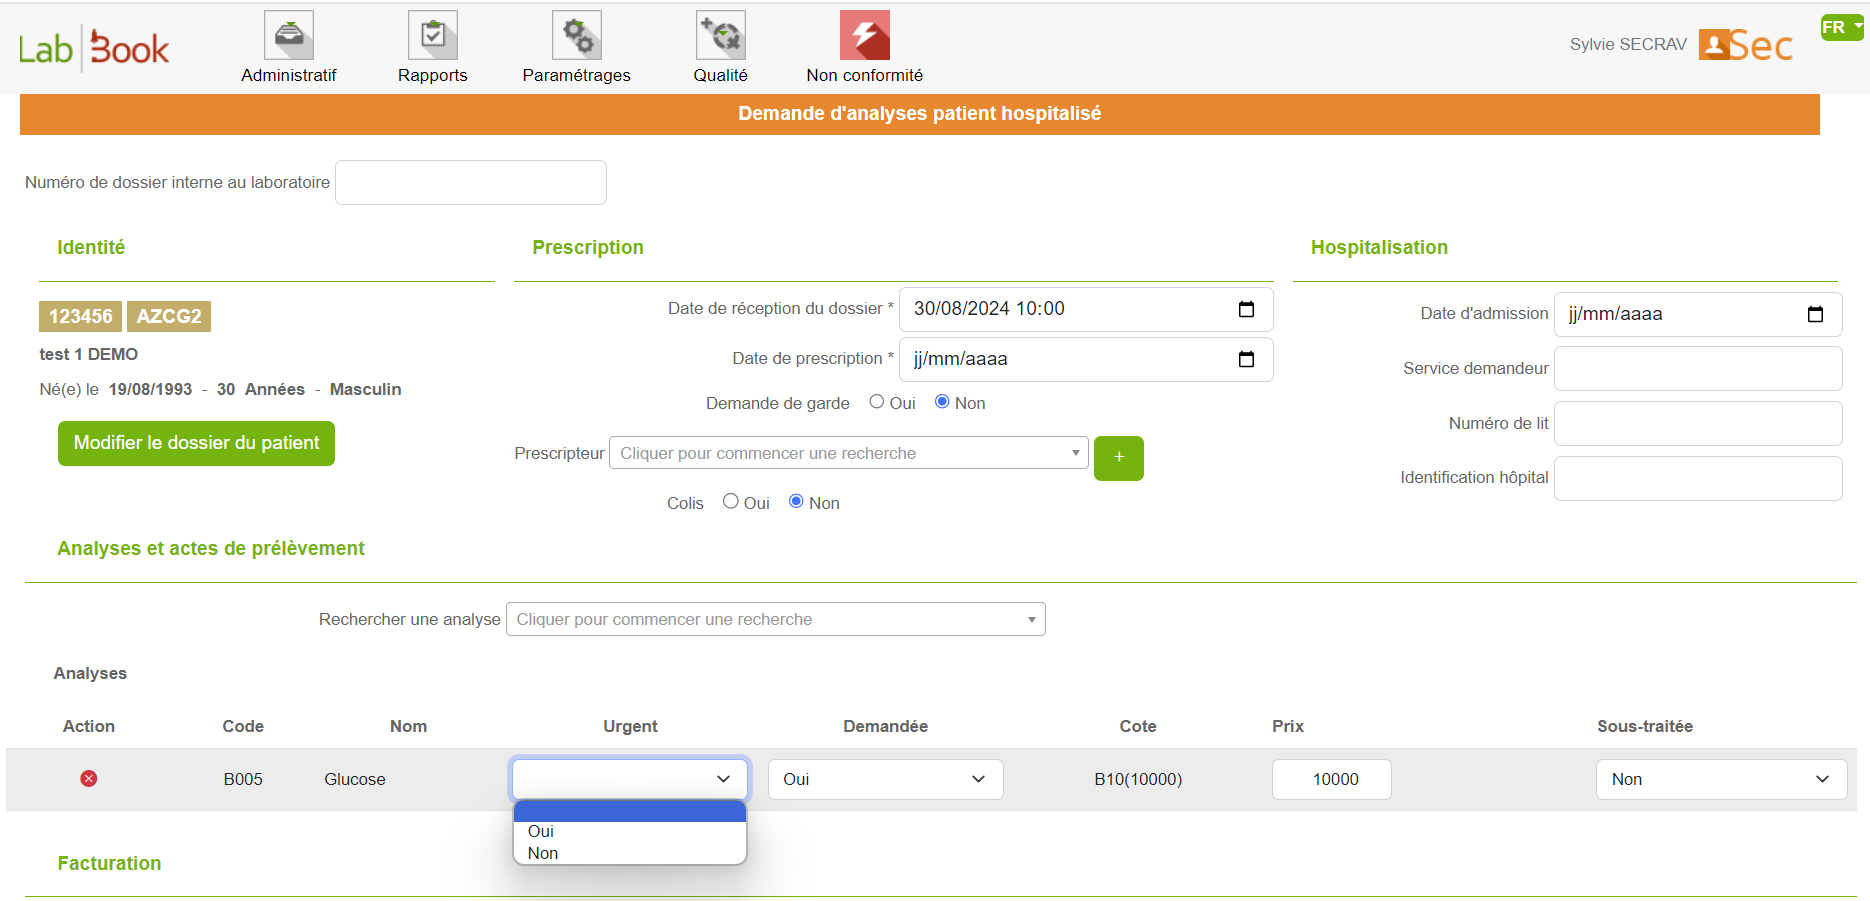Click Modifier le dossier du patient button
1870x901 pixels.
point(196,443)
